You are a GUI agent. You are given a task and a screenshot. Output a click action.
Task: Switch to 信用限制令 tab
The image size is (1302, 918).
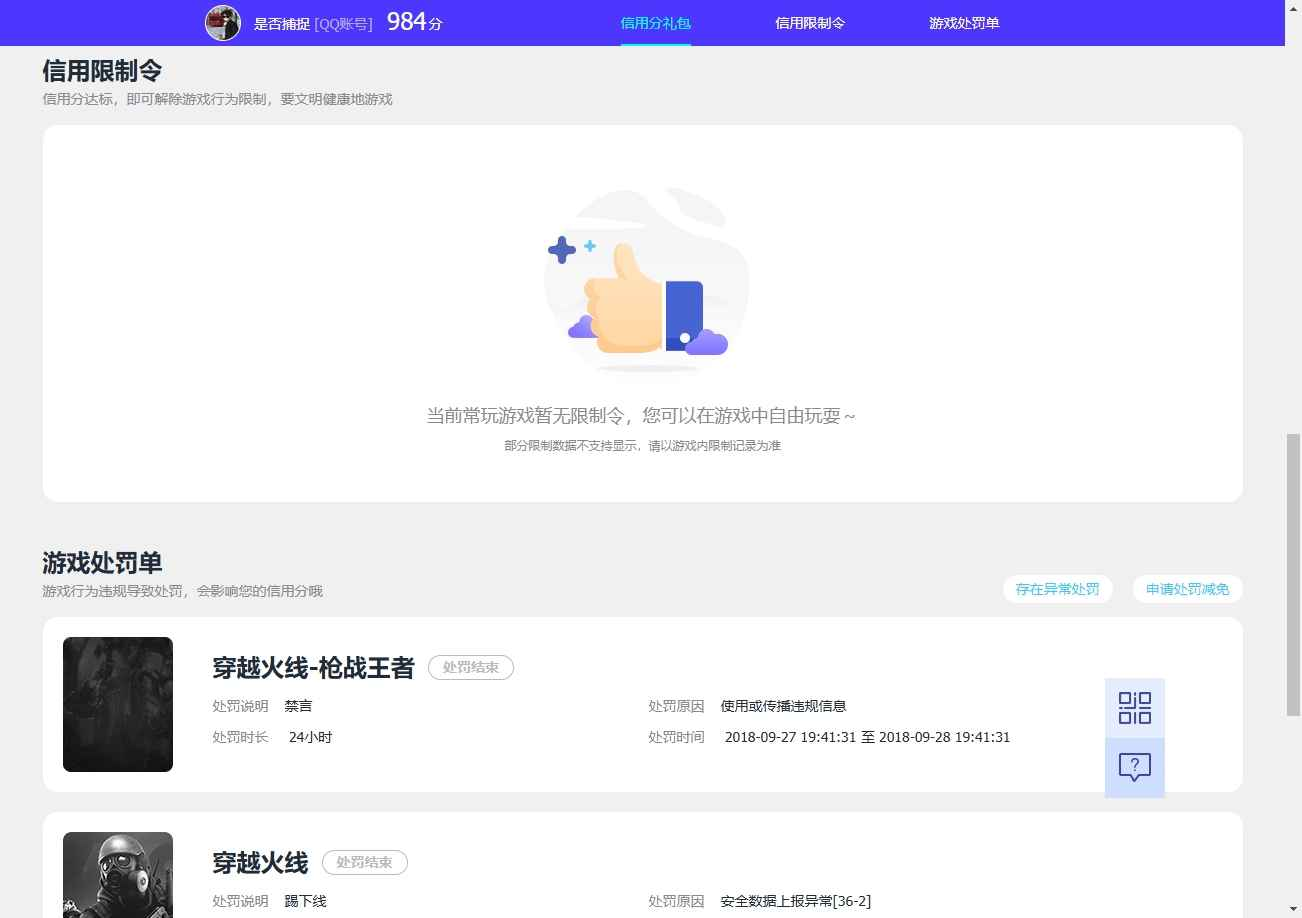(810, 22)
